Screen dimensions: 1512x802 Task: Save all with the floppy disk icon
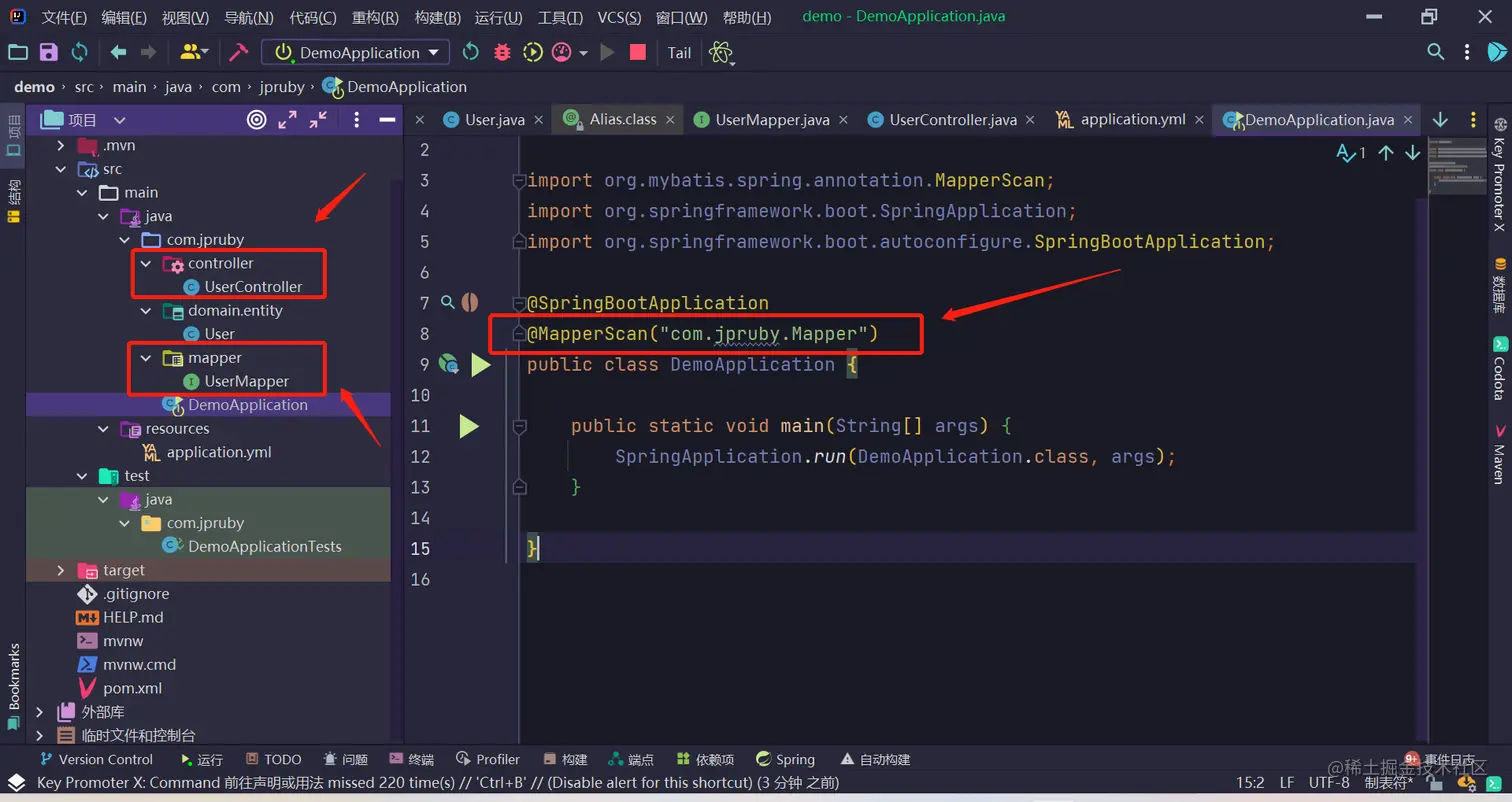pos(48,52)
